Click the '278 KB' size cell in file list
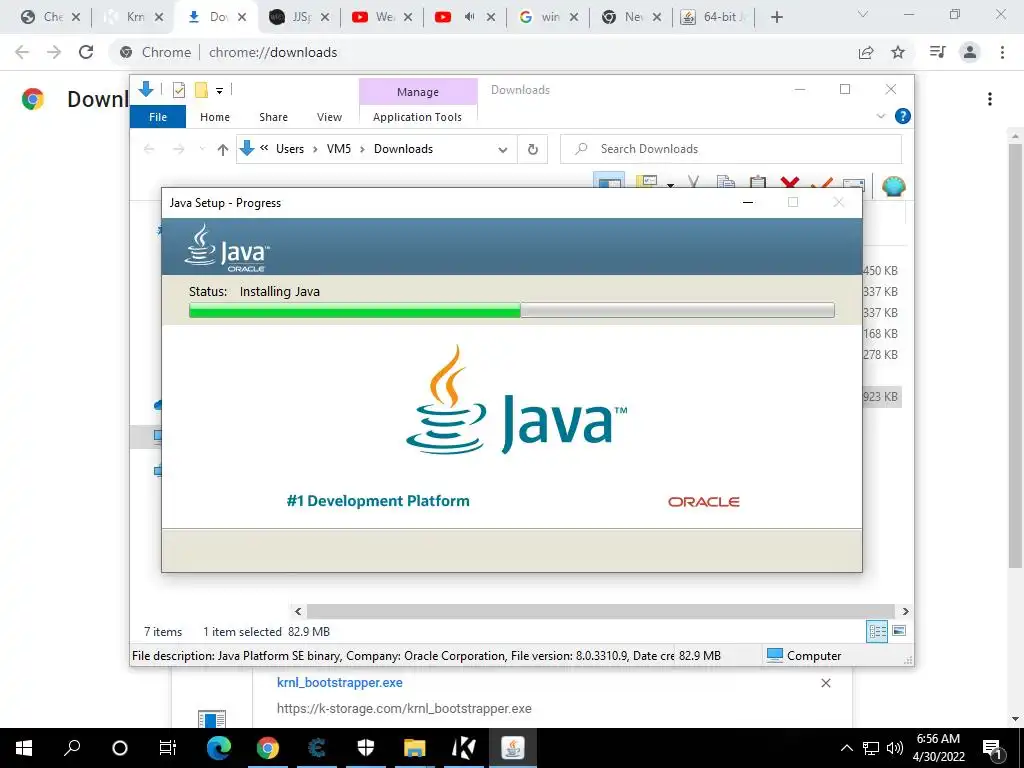The height and width of the screenshot is (768, 1024). [x=880, y=355]
